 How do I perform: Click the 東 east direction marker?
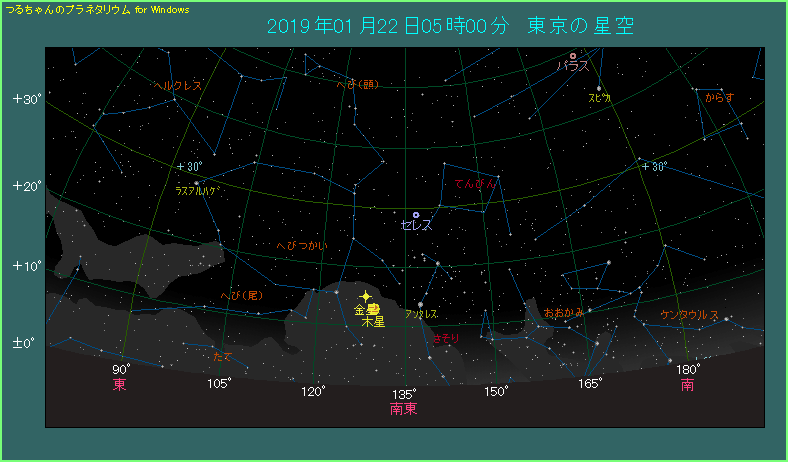pos(119,385)
